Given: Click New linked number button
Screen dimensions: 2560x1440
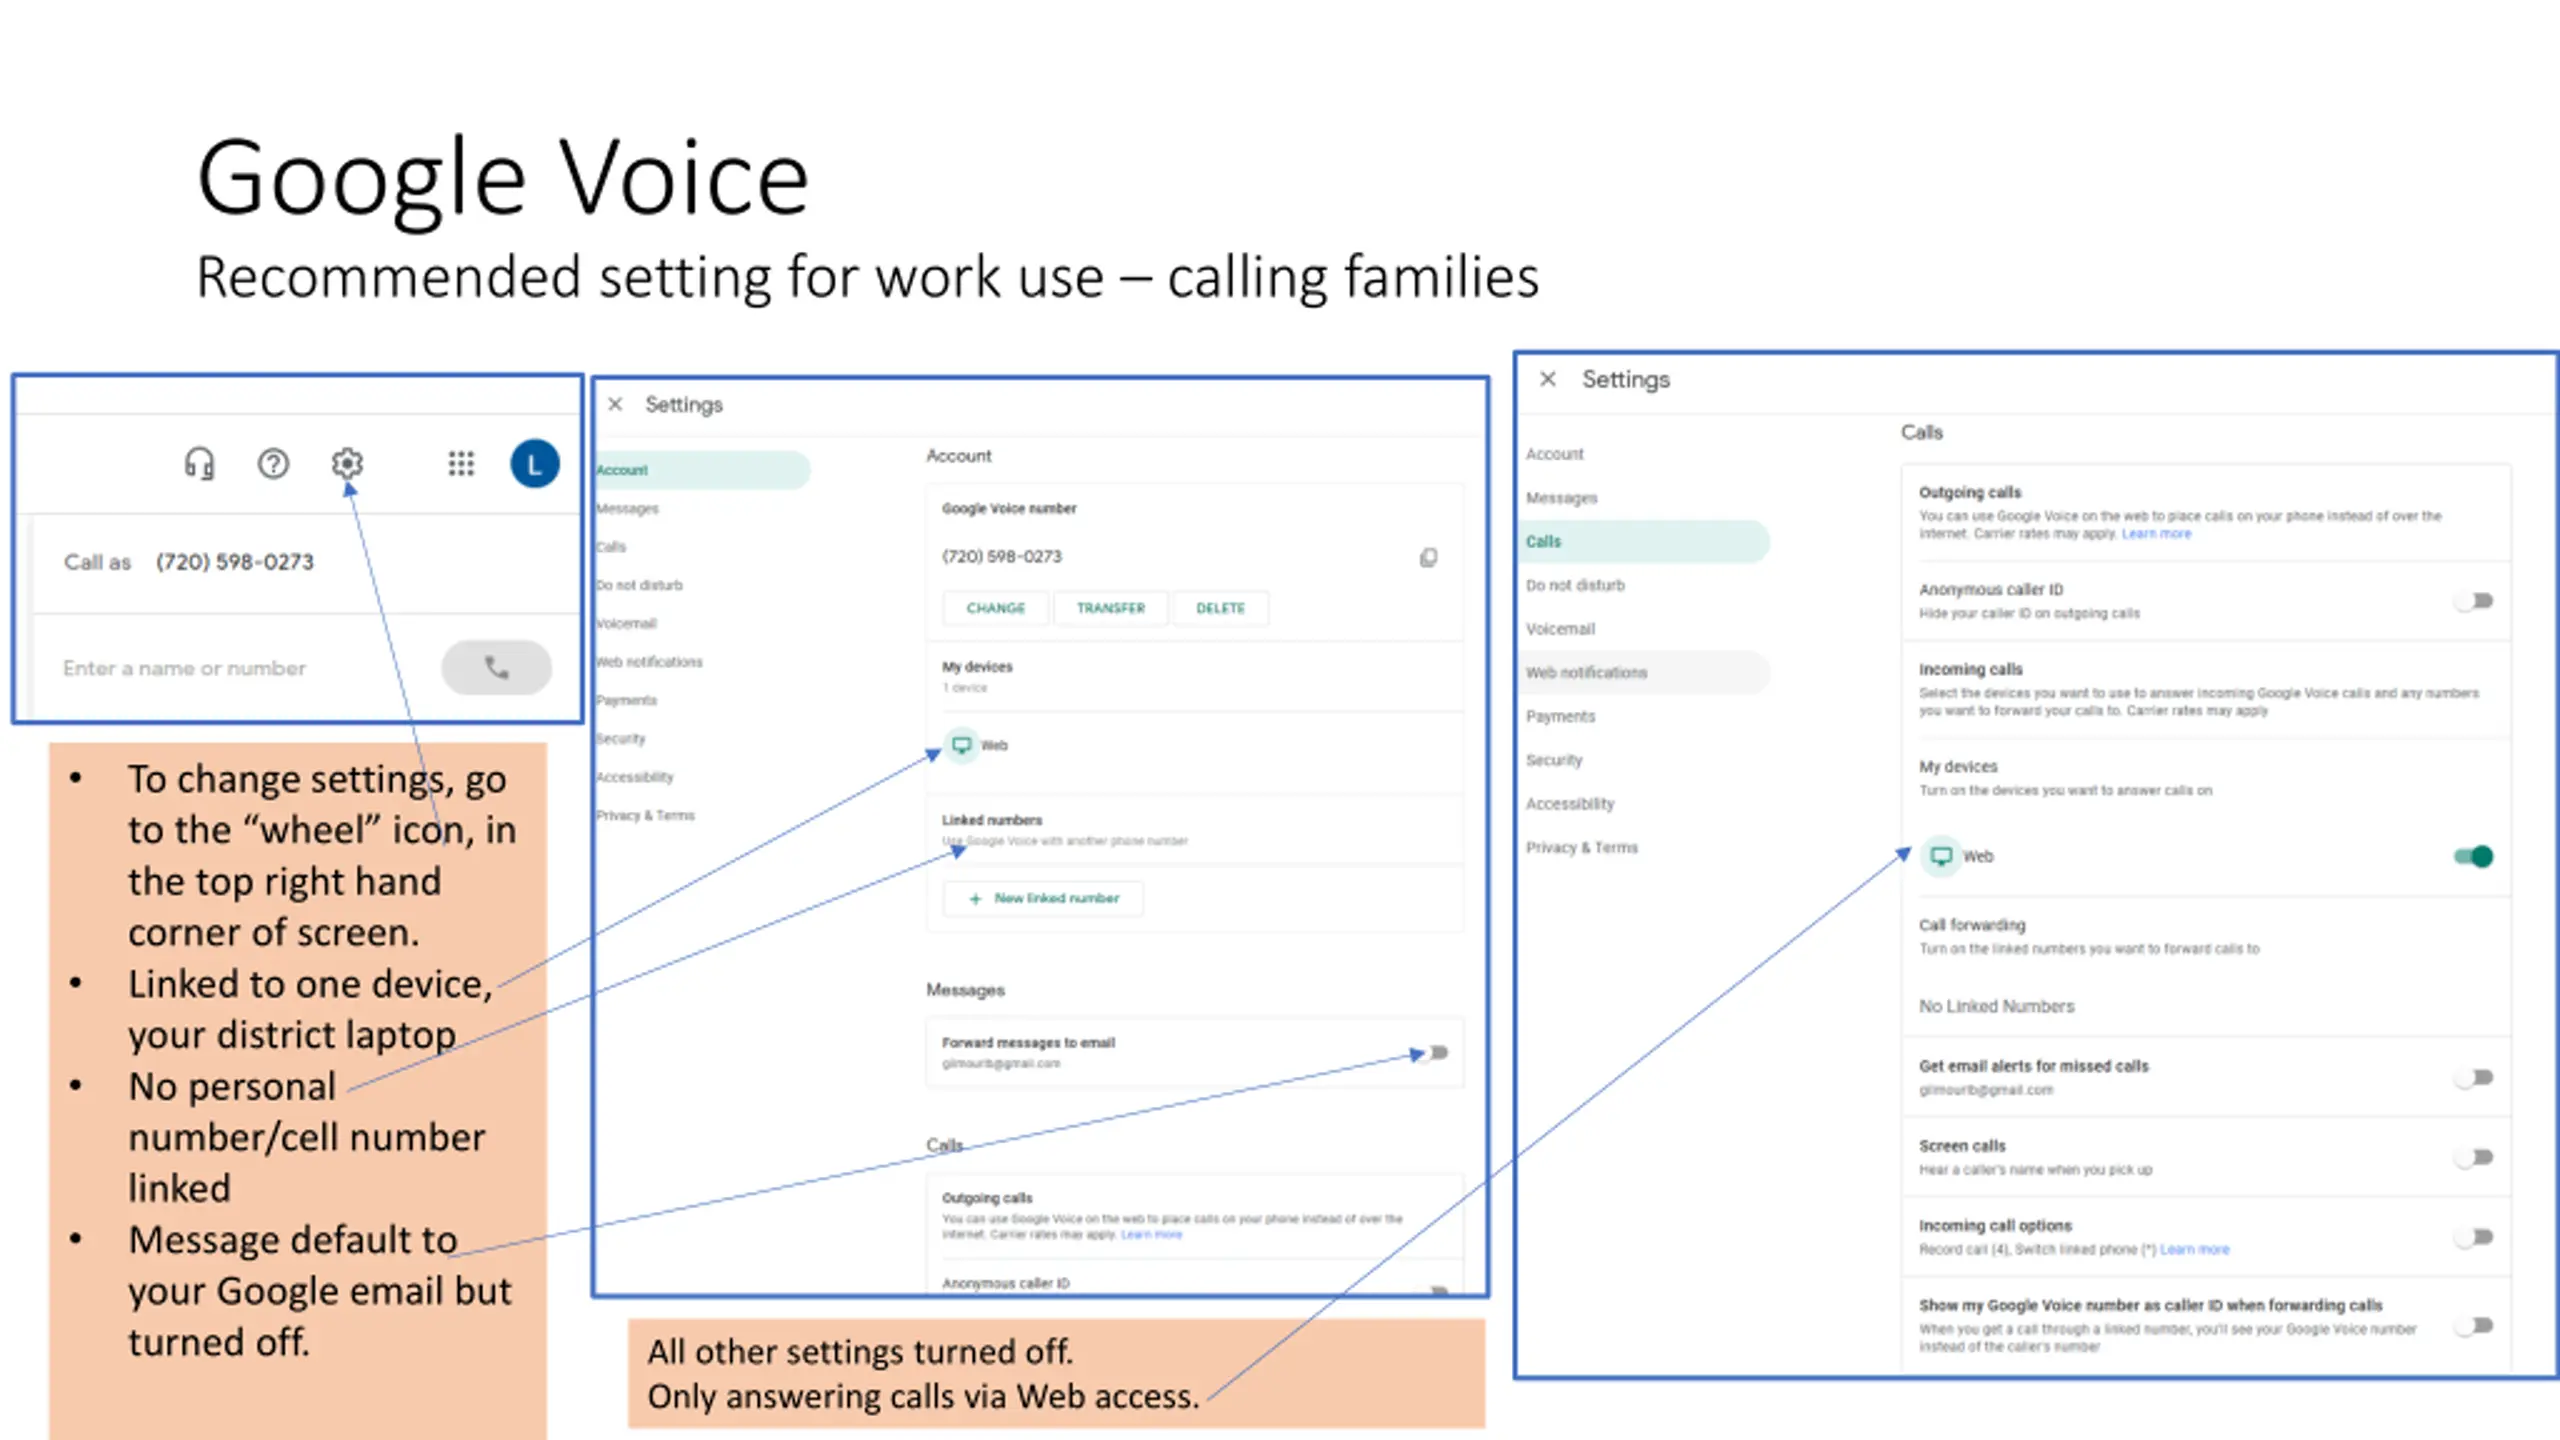Looking at the screenshot, I should (x=1044, y=898).
